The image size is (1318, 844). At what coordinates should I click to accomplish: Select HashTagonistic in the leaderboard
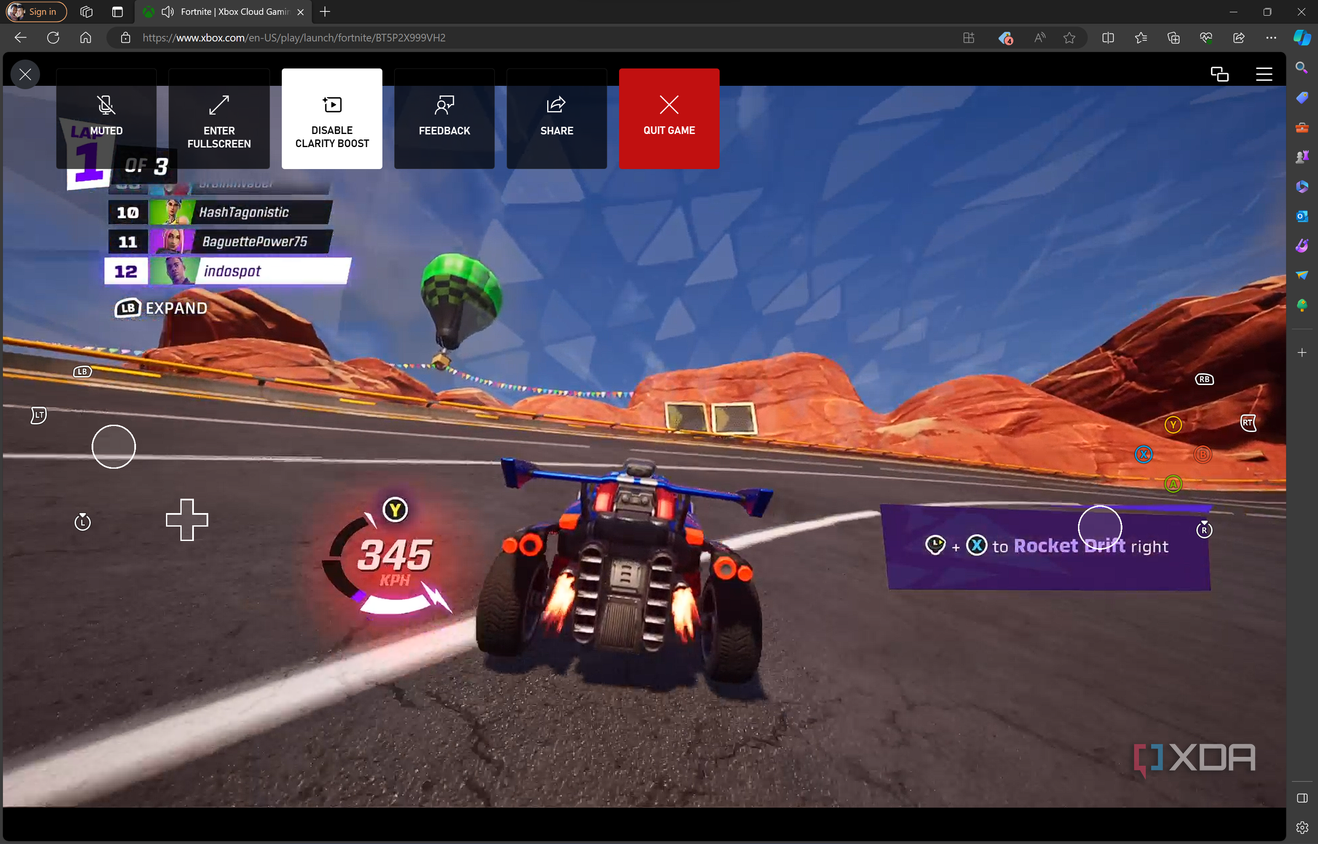click(x=220, y=212)
